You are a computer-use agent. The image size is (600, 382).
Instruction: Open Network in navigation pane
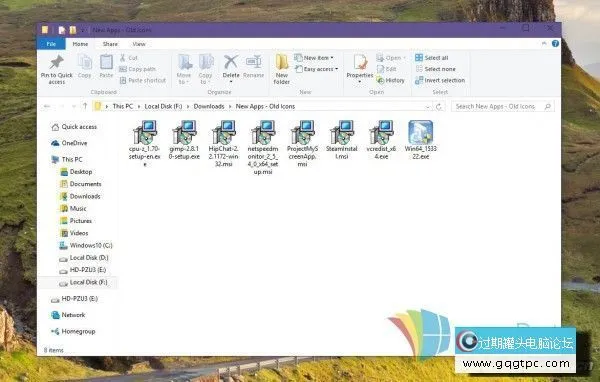click(x=68, y=315)
